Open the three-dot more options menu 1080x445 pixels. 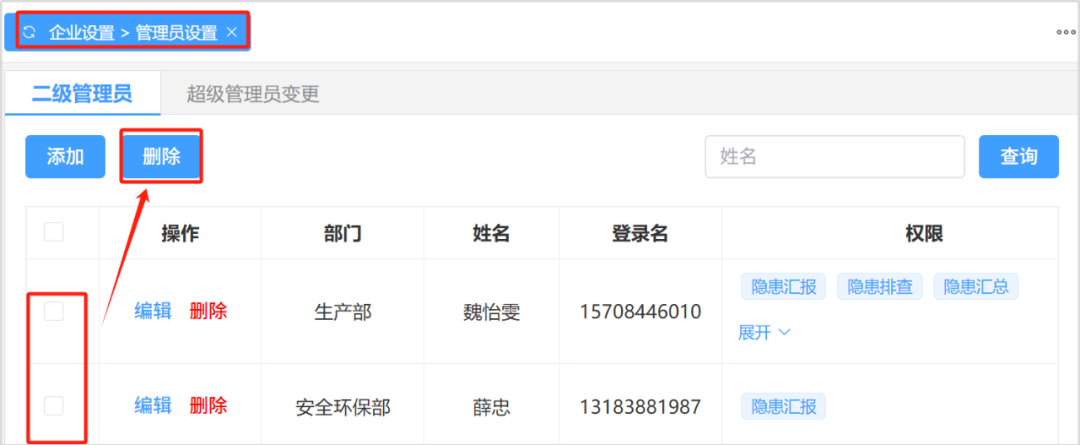click(1066, 32)
